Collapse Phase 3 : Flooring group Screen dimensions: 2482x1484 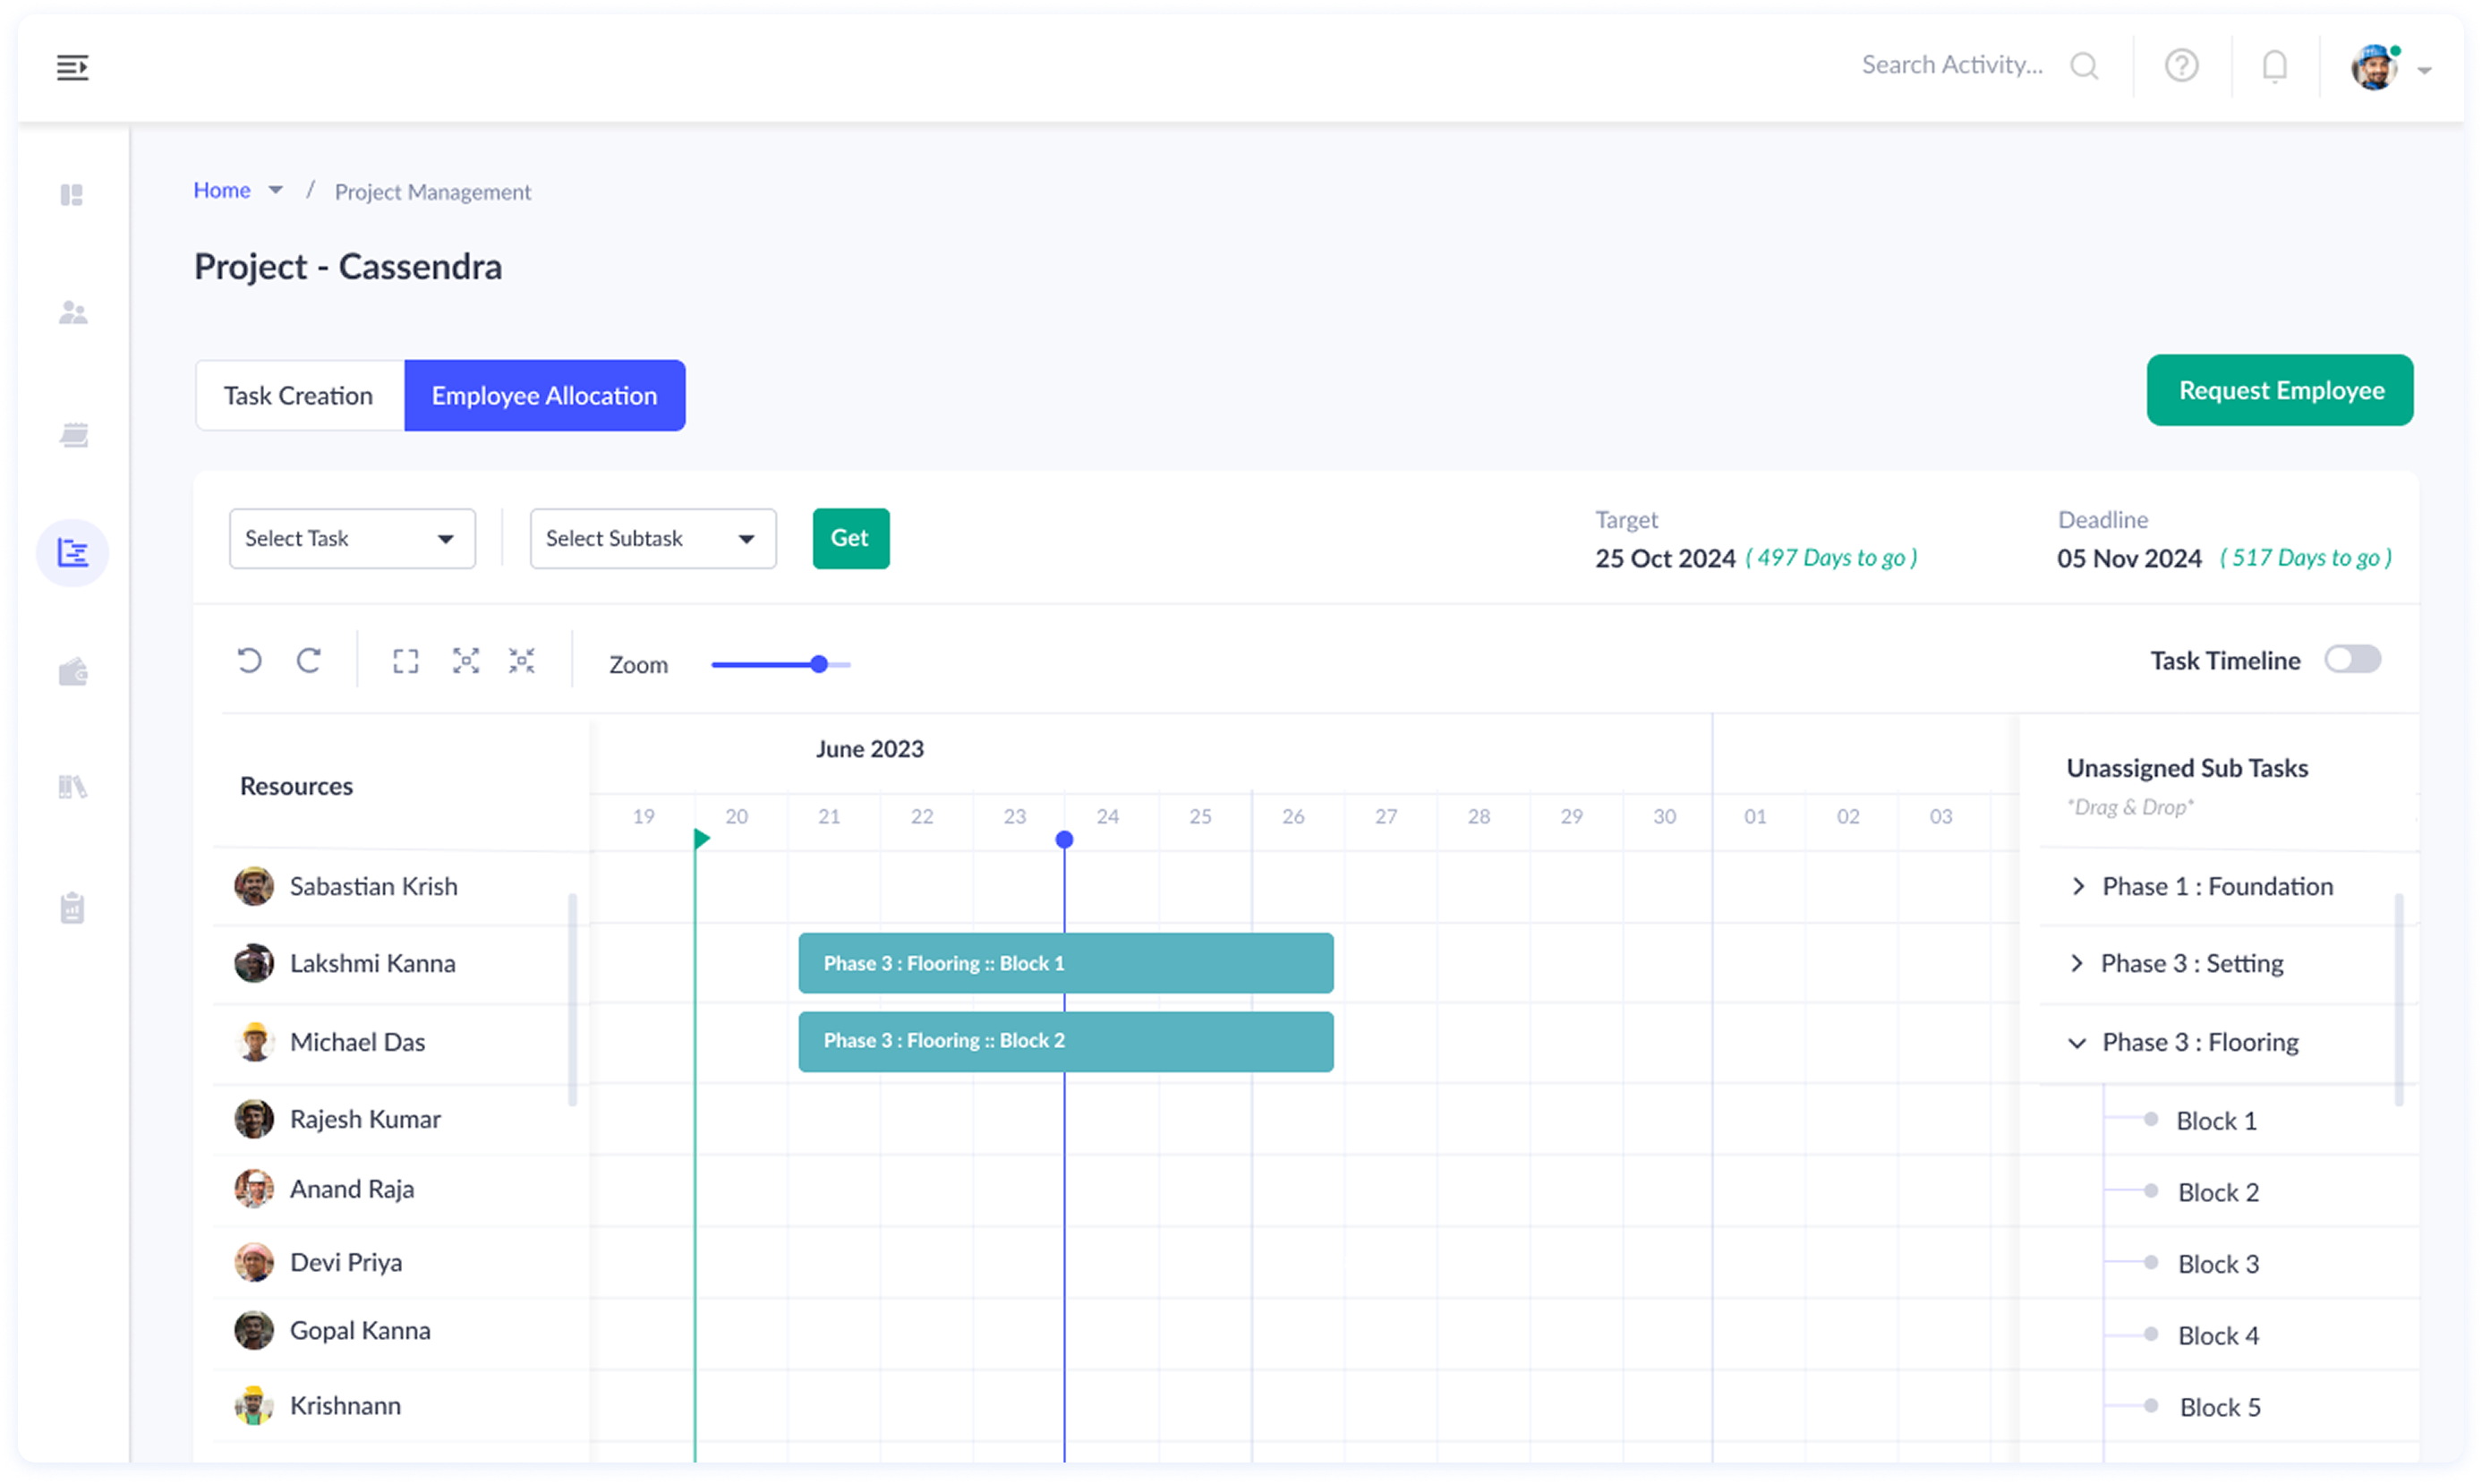[x=2078, y=1043]
